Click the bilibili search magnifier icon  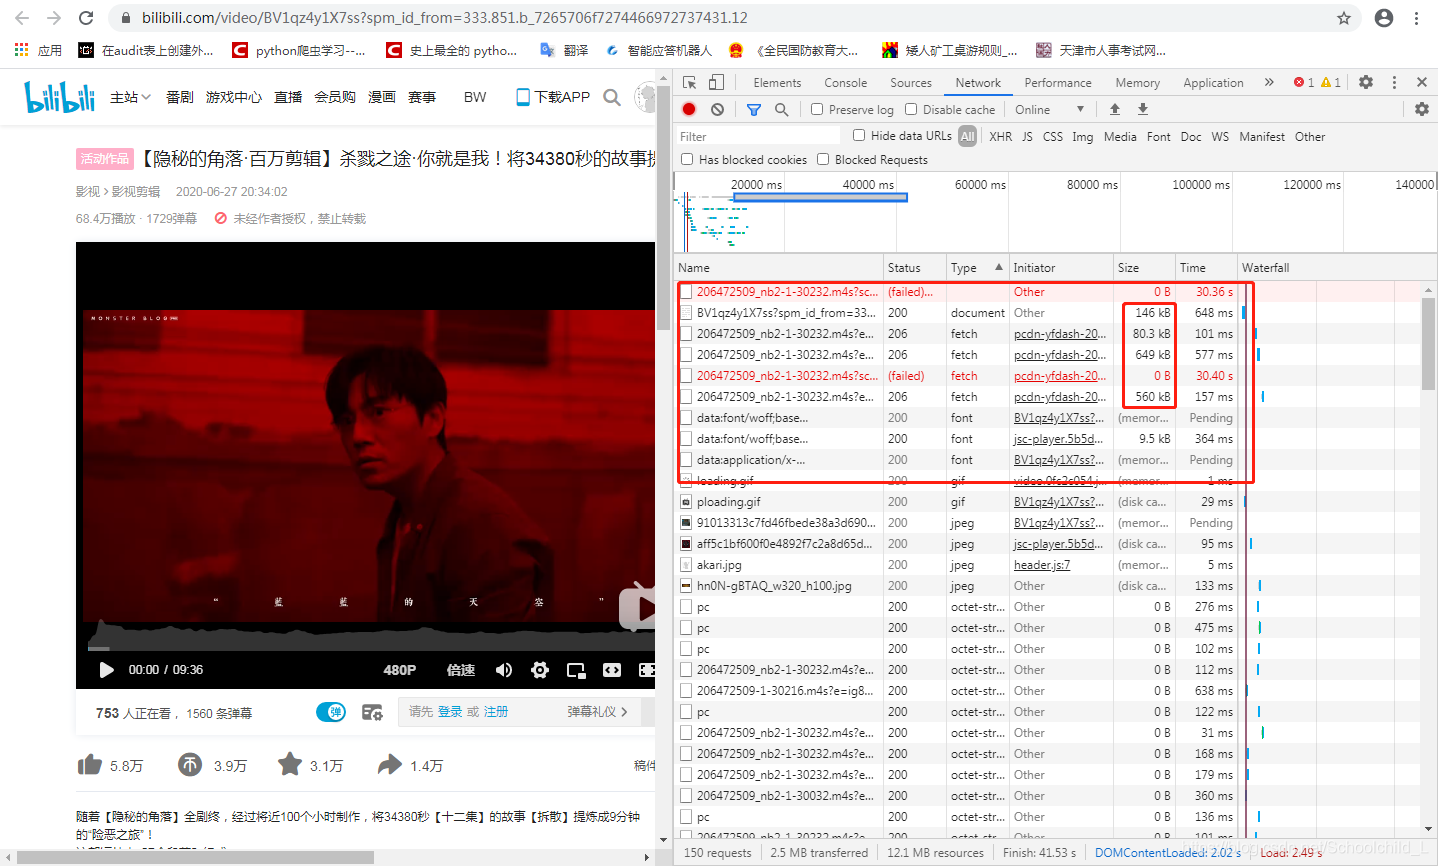click(612, 97)
